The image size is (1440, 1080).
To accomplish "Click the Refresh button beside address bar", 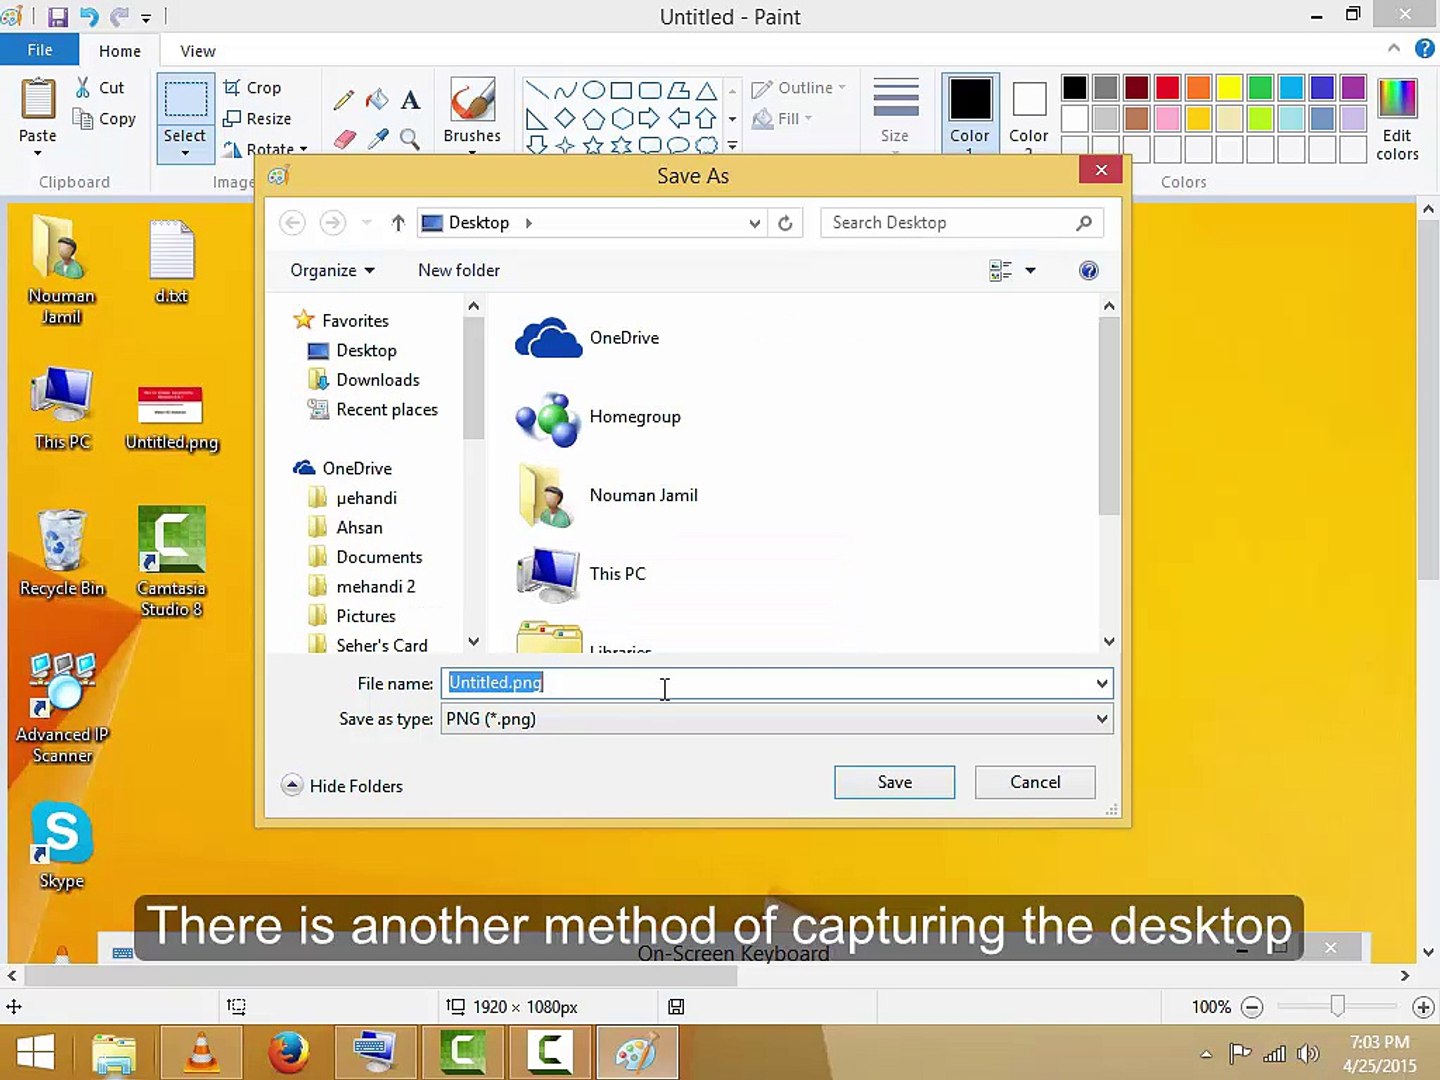I will click(785, 223).
